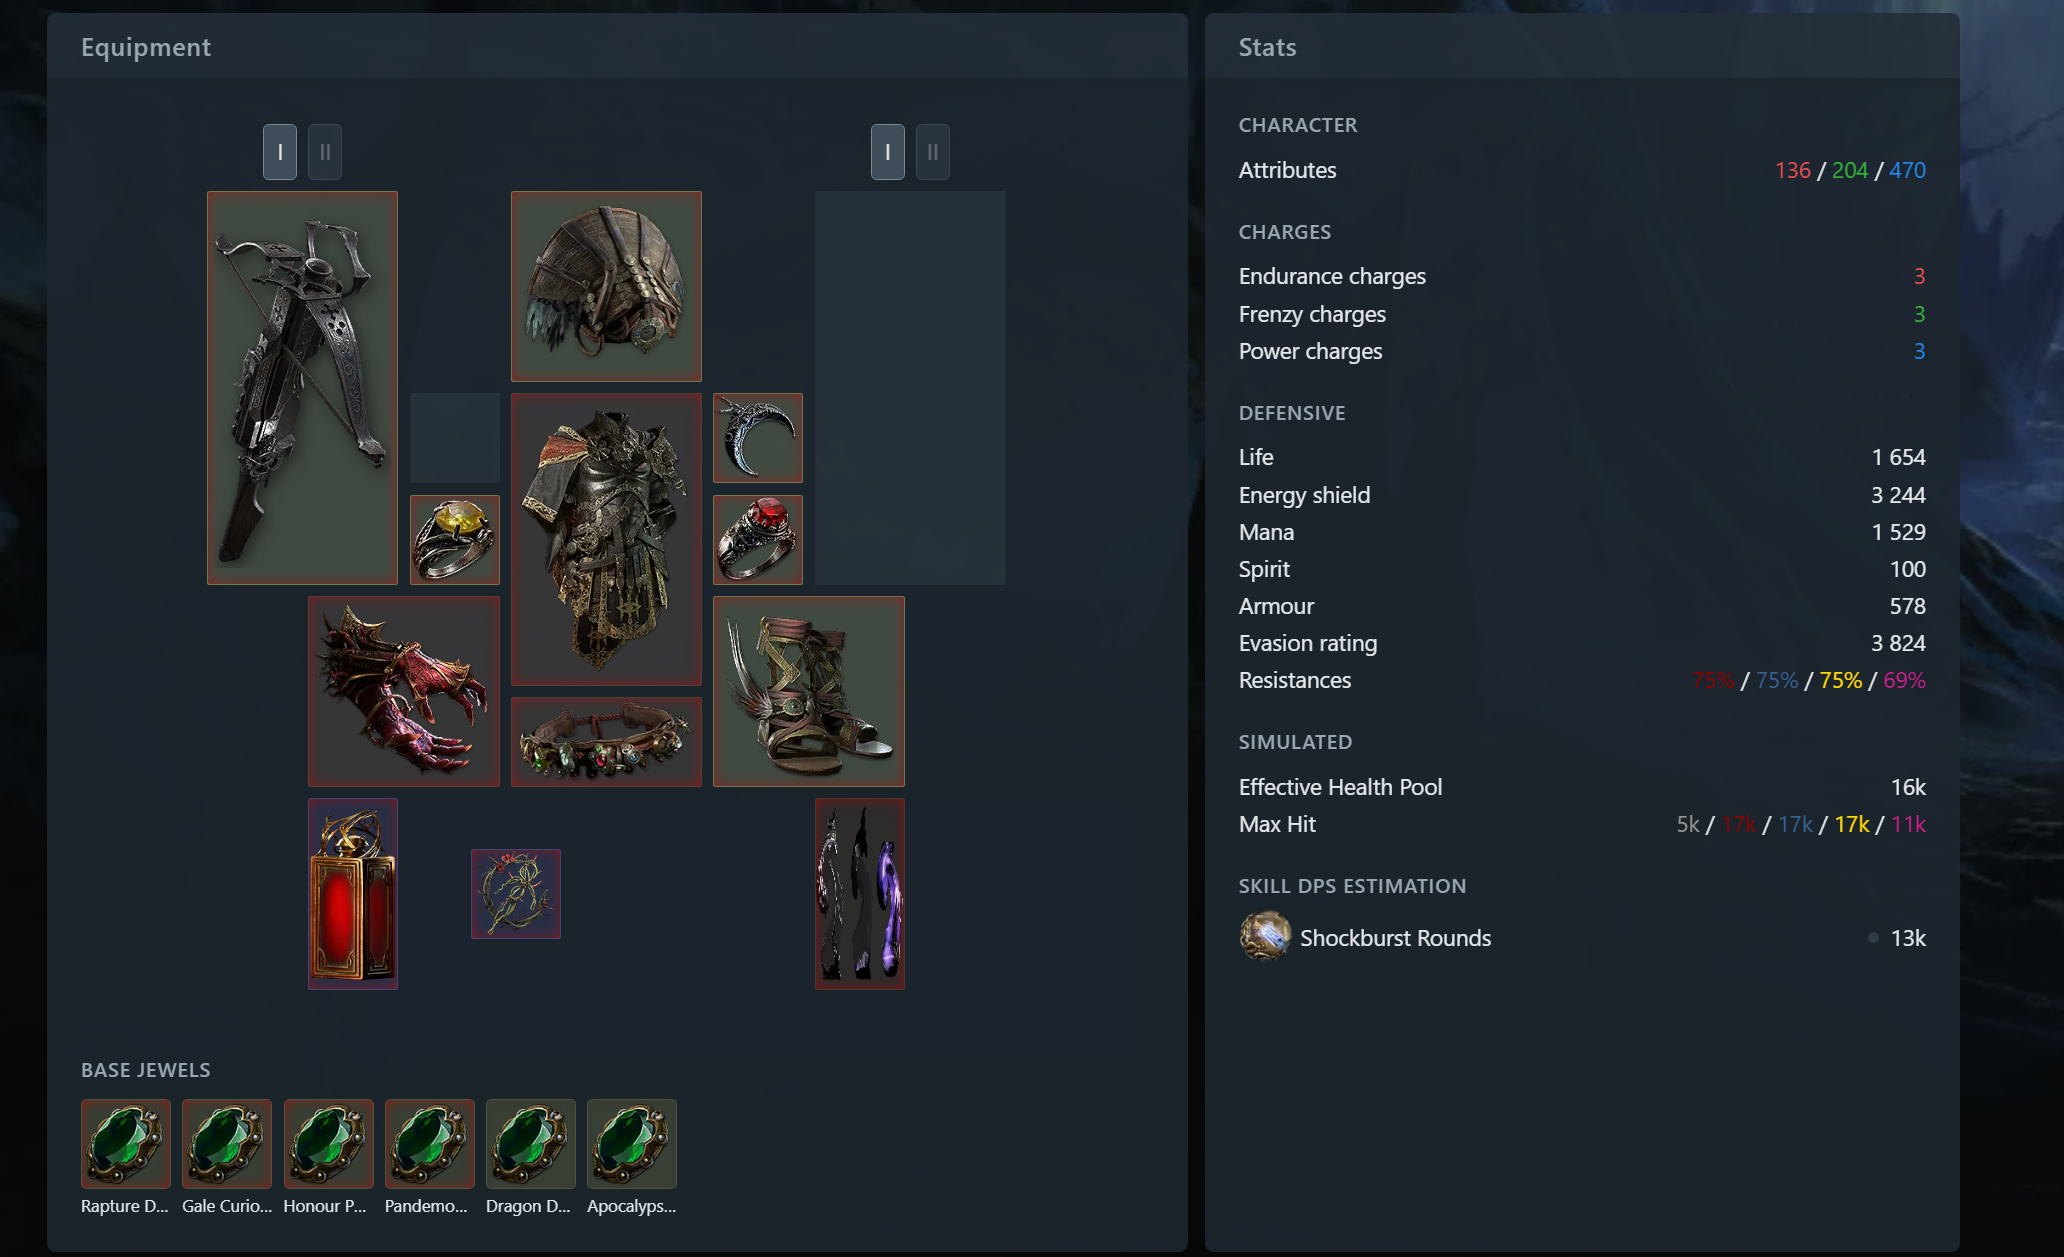The height and width of the screenshot is (1257, 2064).
Task: Switch left weapon set to II
Action: (x=325, y=152)
